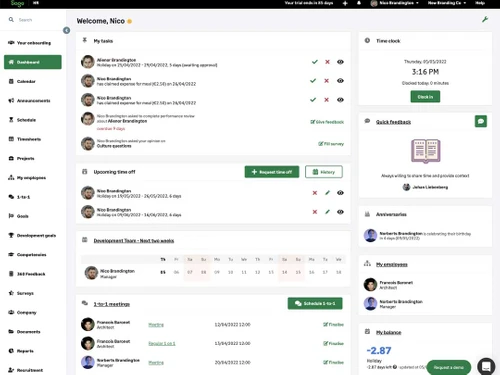Click the Competencies icon in sidebar
500x375 pixels.
coord(11,255)
